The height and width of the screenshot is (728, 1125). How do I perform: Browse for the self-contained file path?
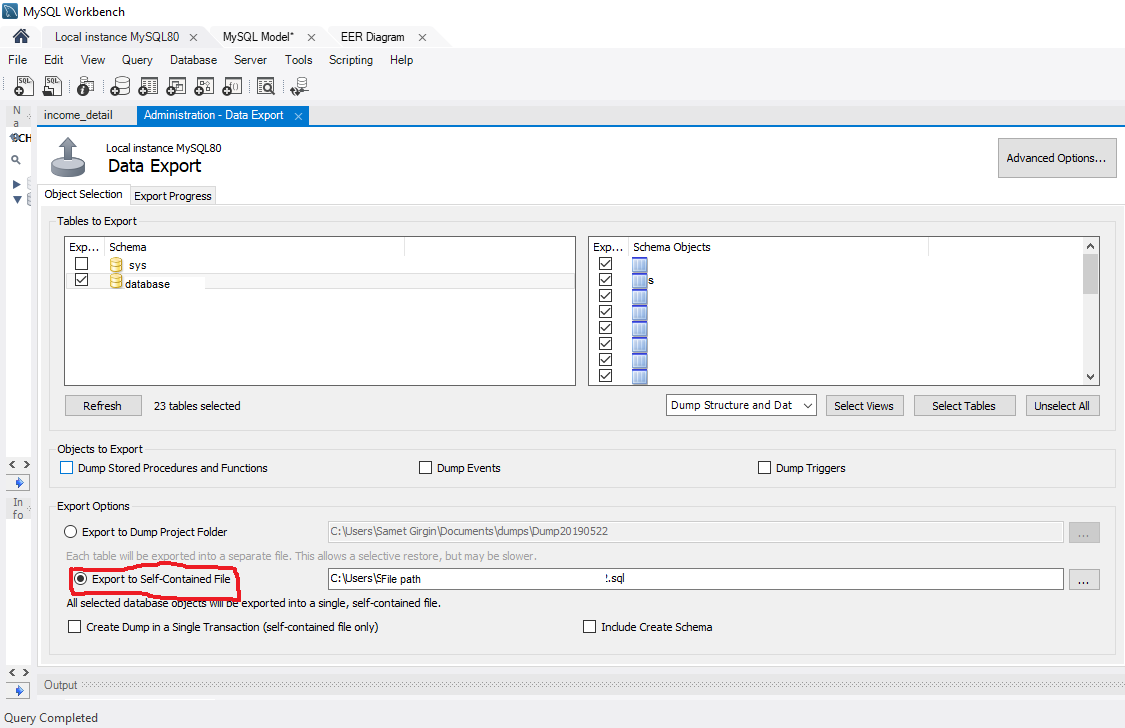[1084, 580]
